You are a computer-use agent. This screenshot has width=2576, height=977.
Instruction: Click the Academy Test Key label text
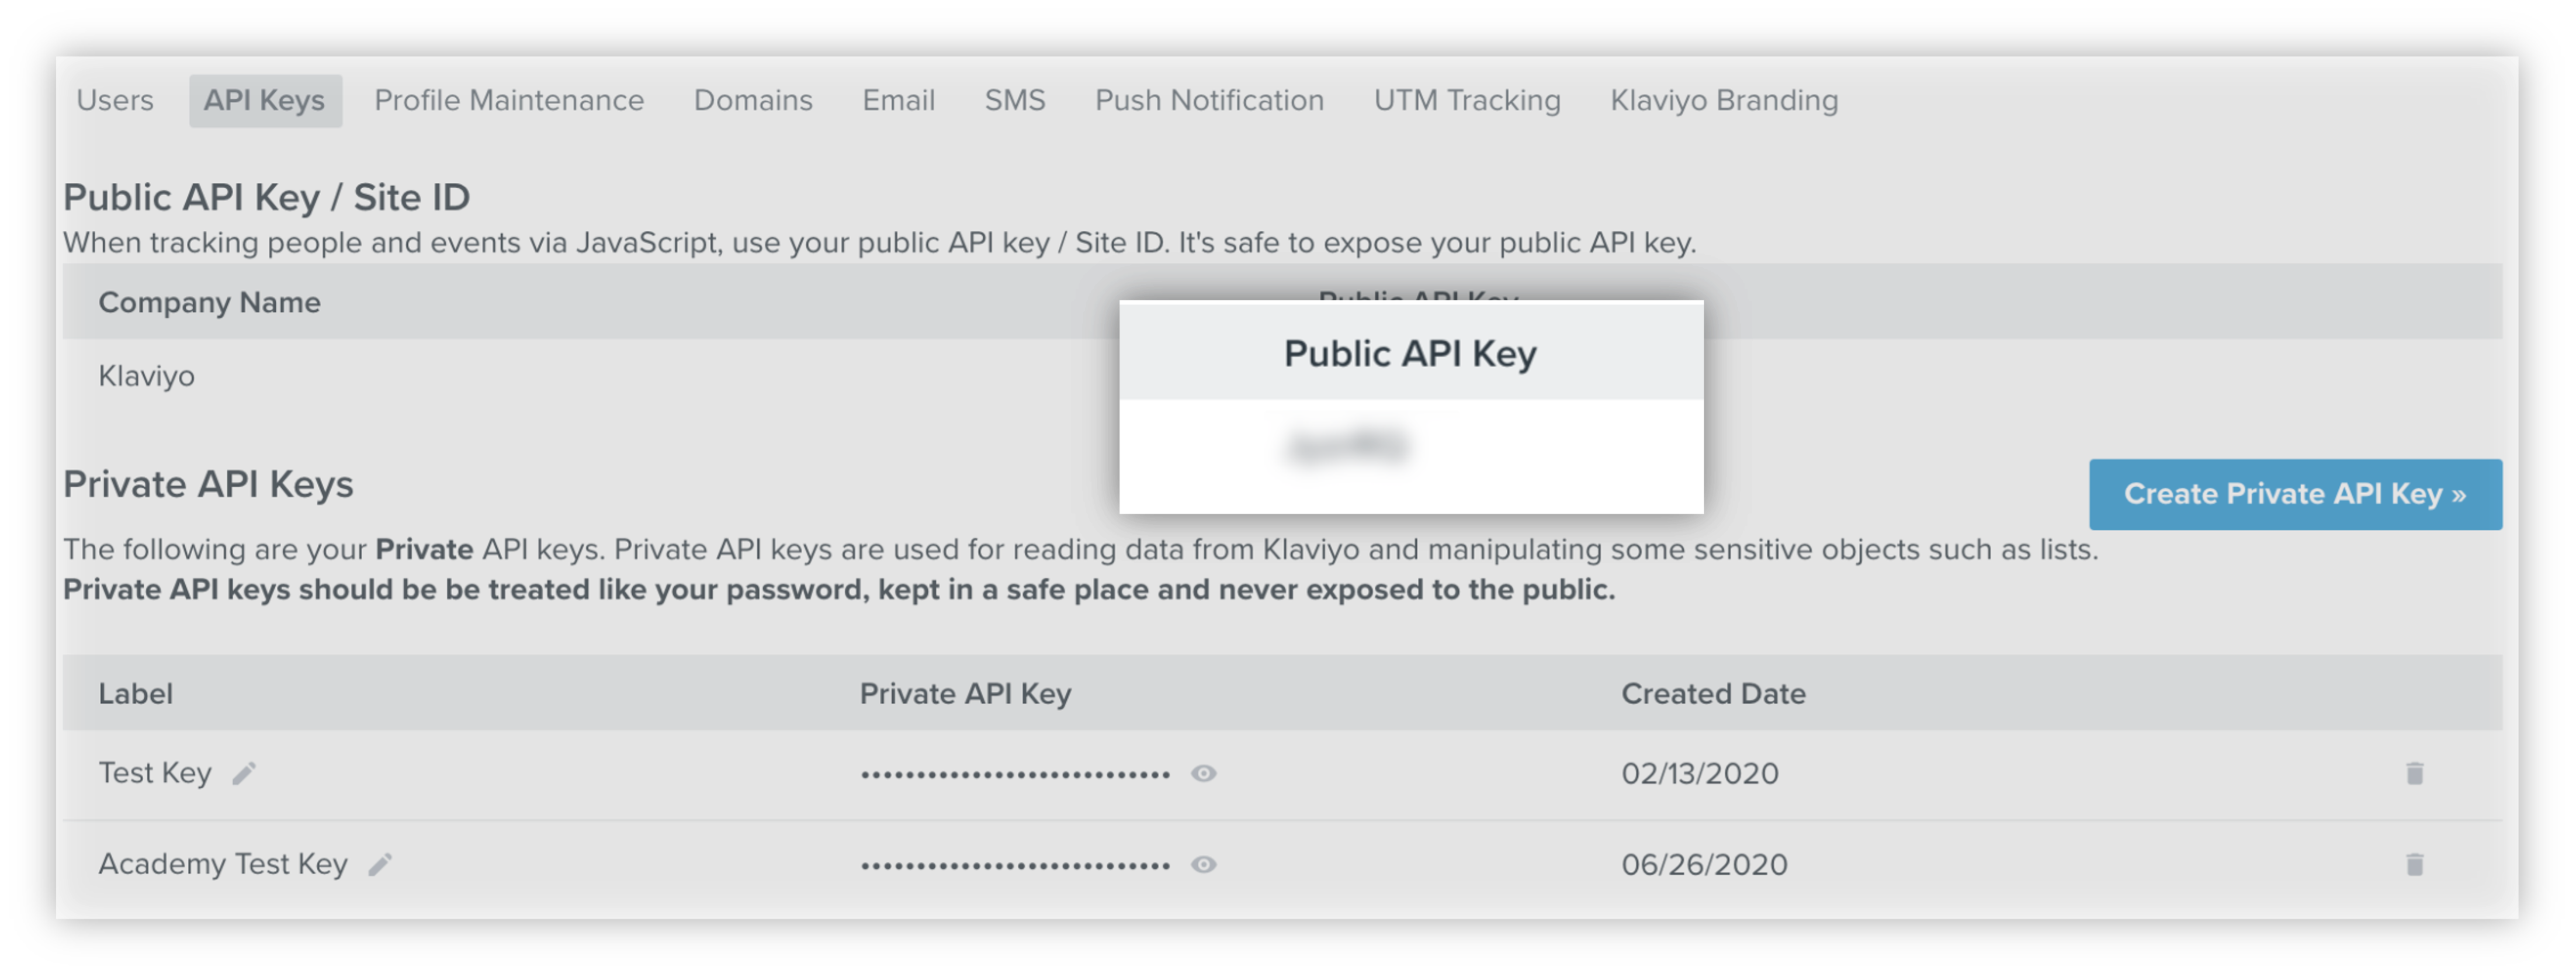point(223,864)
